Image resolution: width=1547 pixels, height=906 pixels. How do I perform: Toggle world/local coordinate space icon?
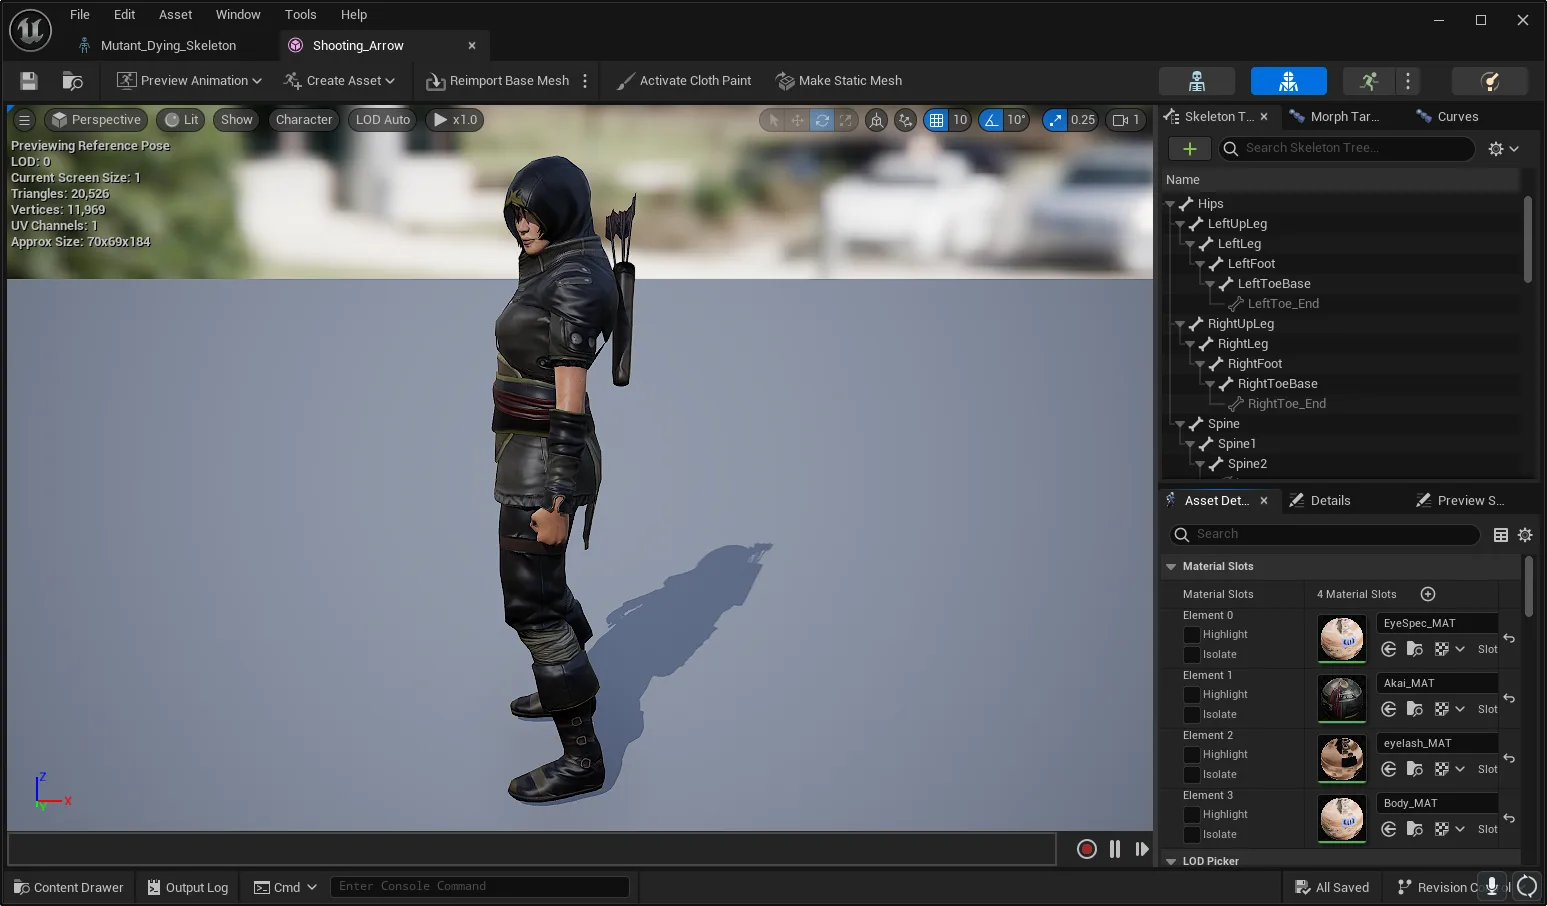pyautogui.click(x=876, y=120)
